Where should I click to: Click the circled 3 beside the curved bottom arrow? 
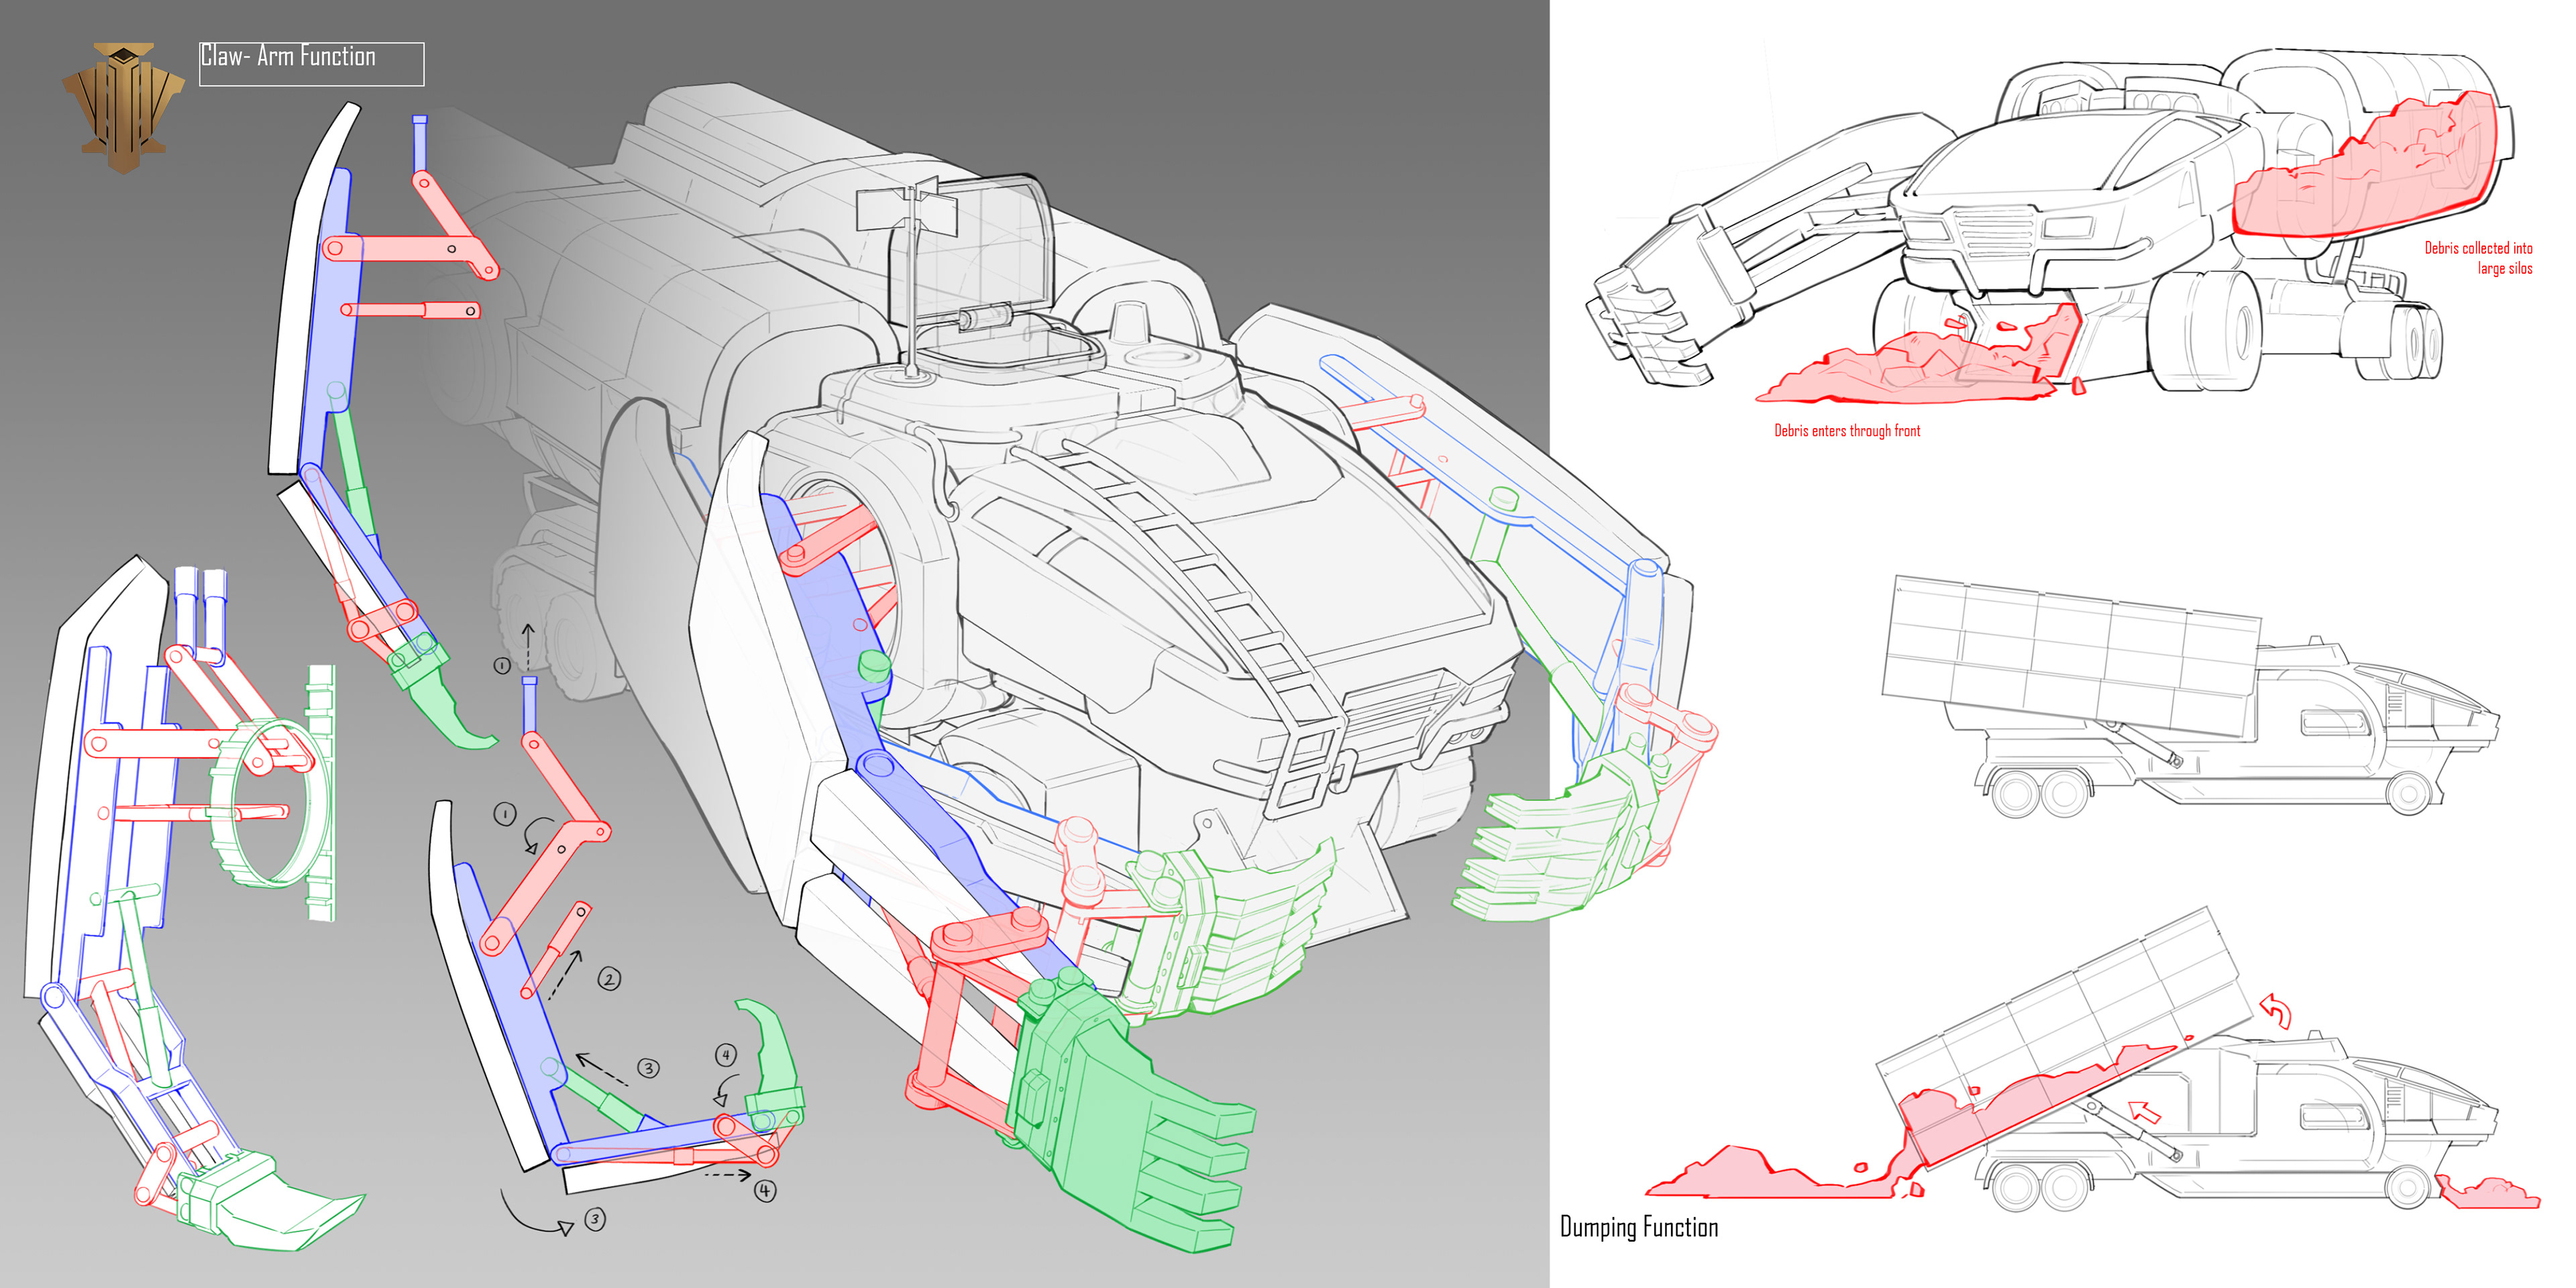coord(595,1219)
